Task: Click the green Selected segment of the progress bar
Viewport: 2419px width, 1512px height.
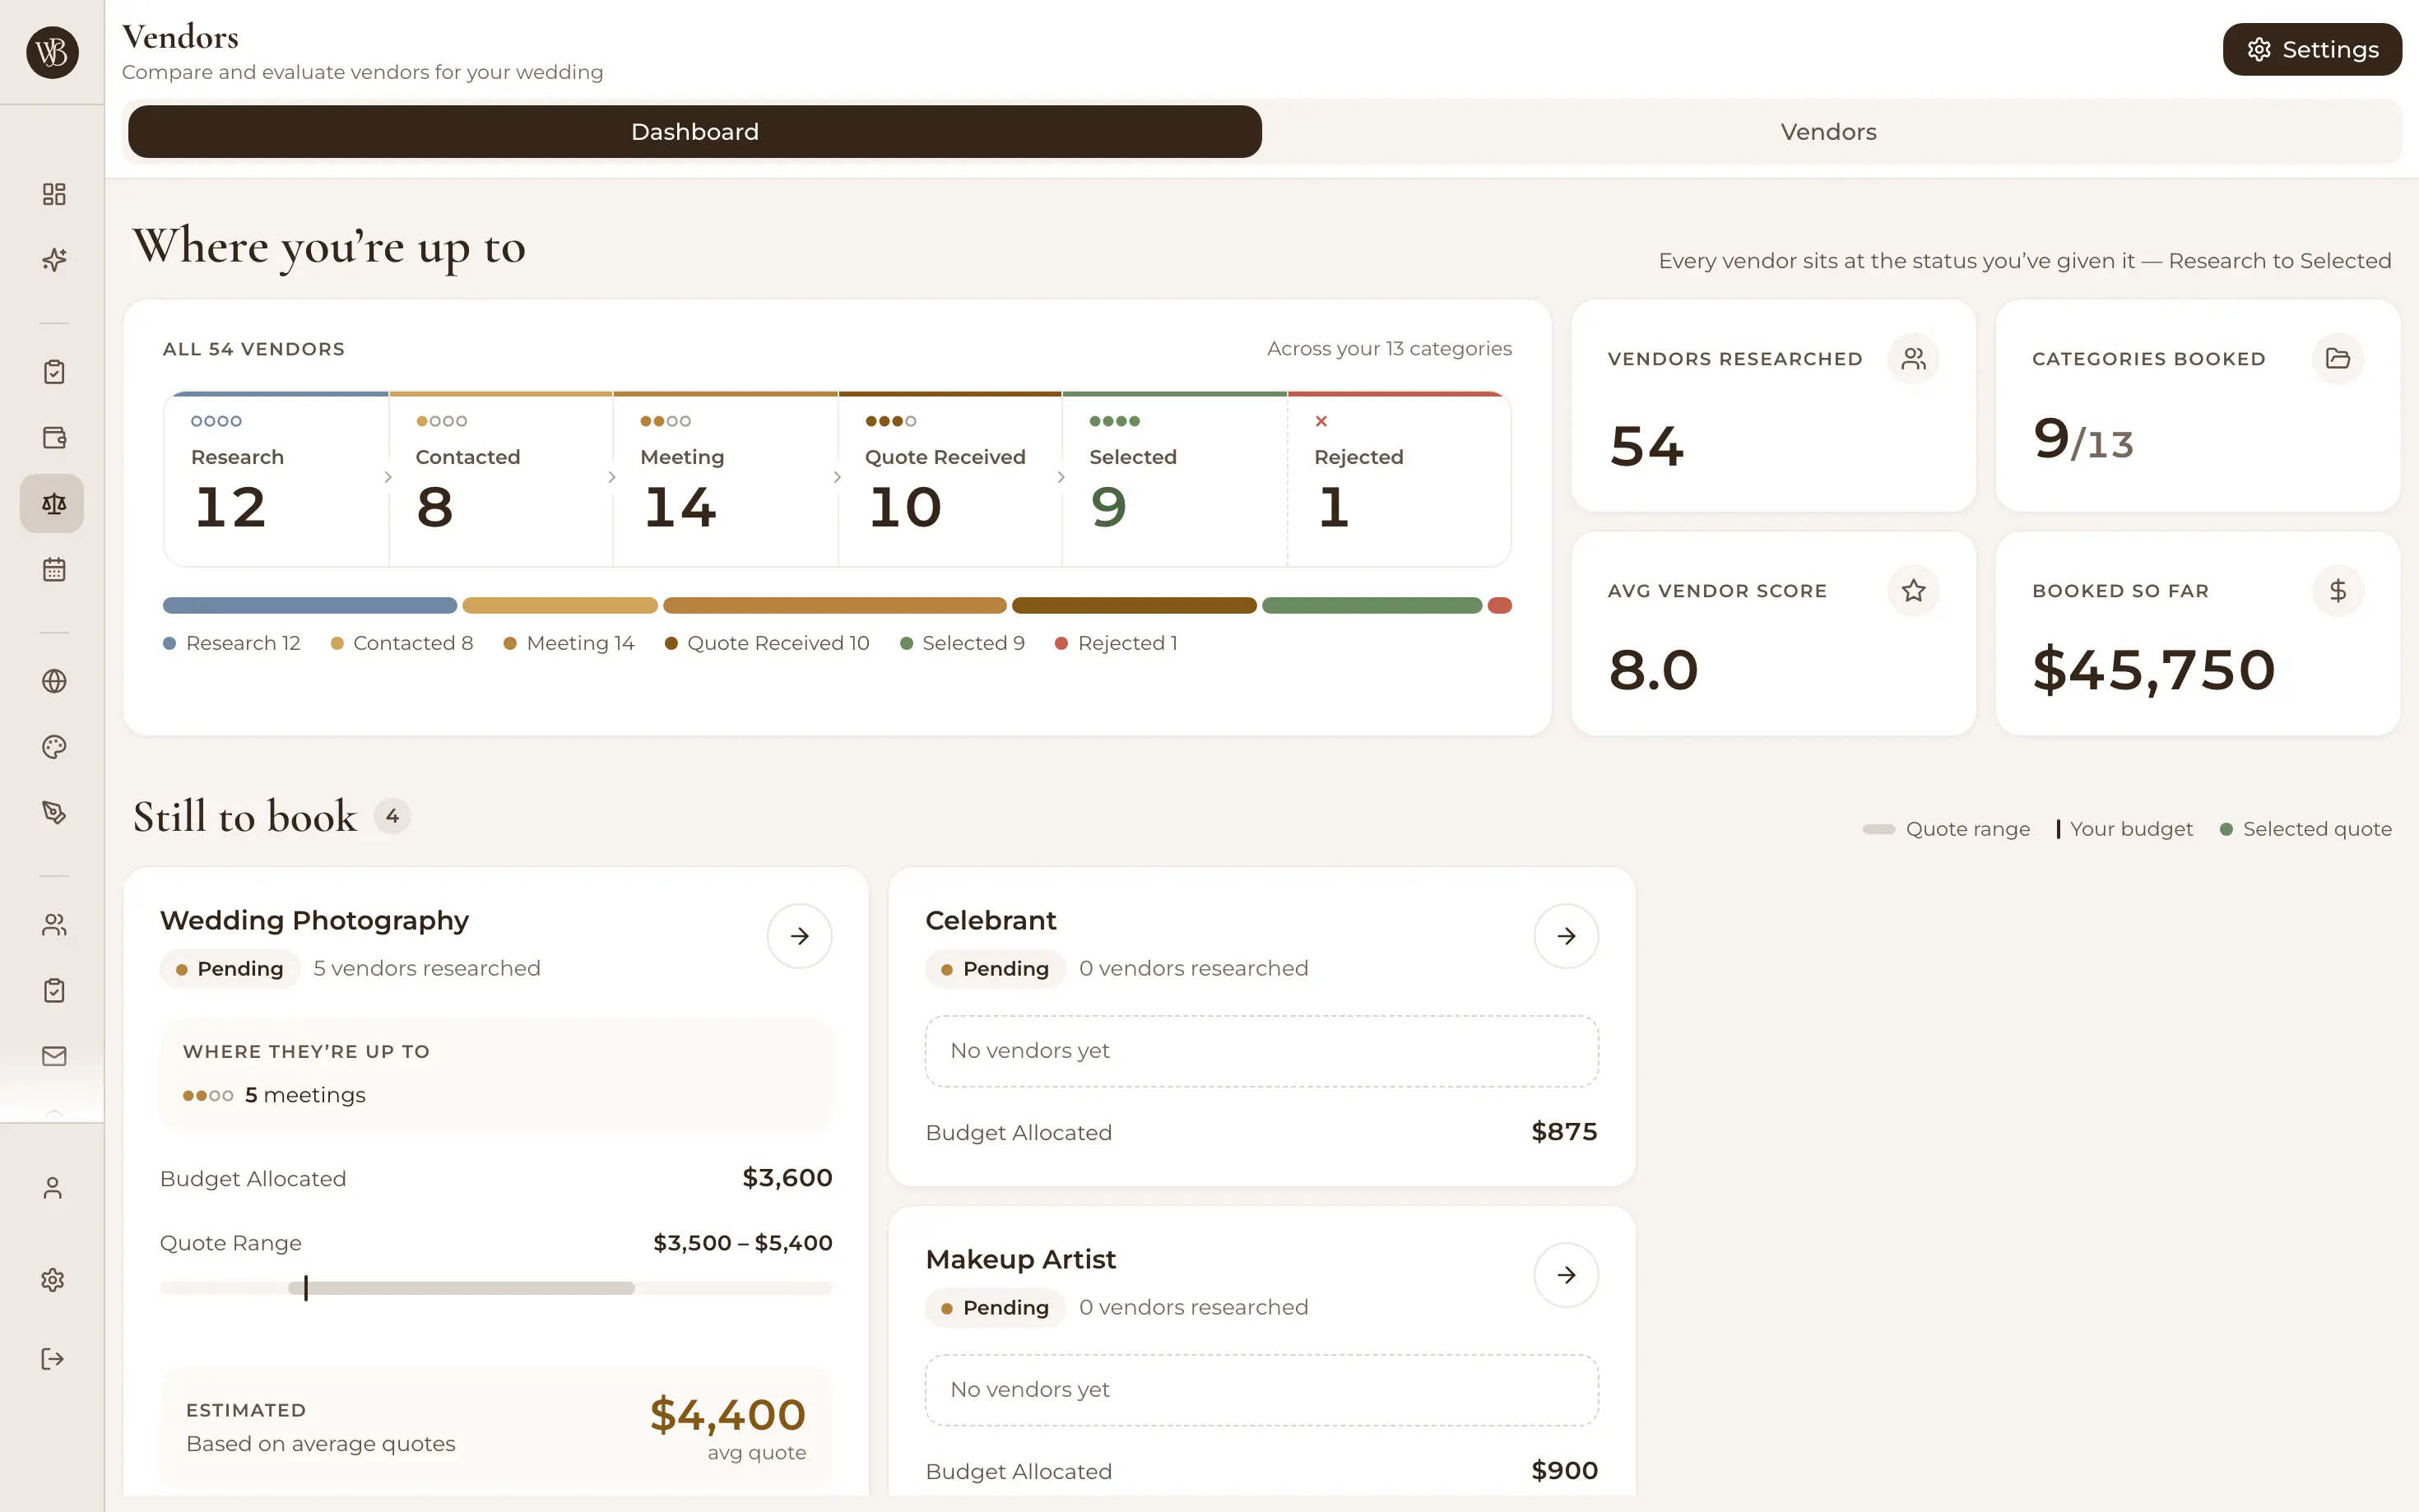Action: (1372, 605)
